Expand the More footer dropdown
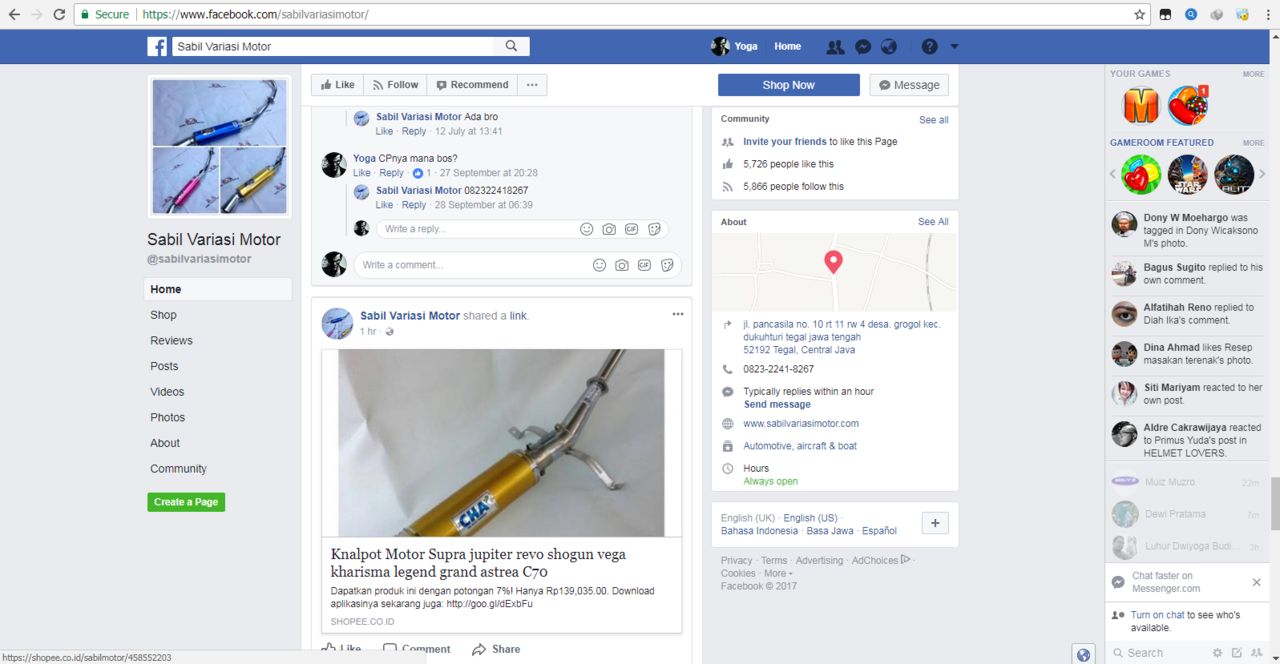Image resolution: width=1280 pixels, height=664 pixels. tap(778, 574)
